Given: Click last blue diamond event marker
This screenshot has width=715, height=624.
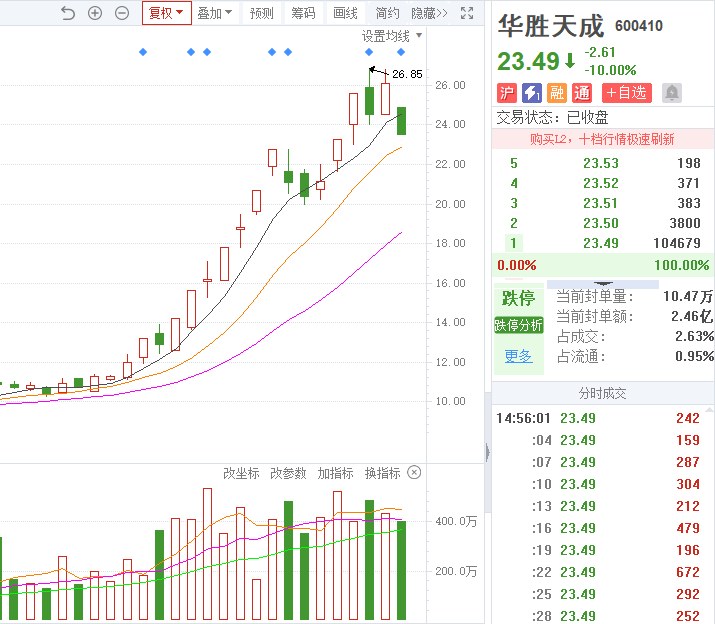Looking at the screenshot, I should click(401, 52).
